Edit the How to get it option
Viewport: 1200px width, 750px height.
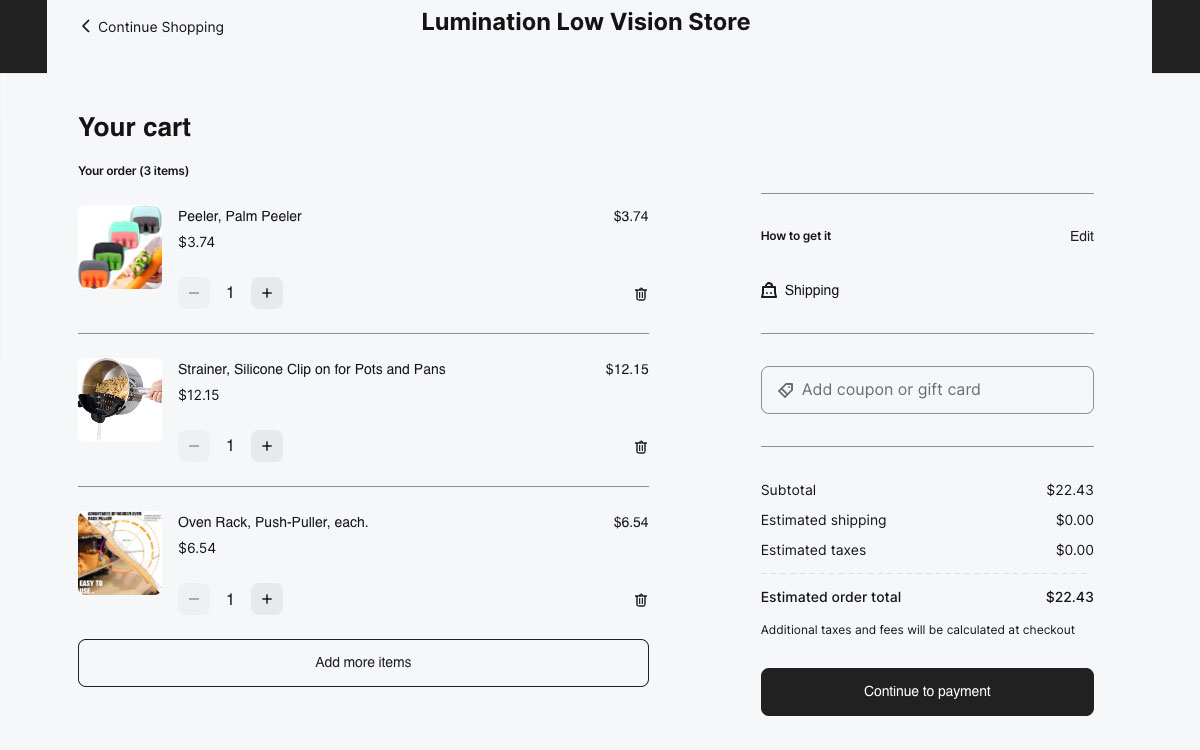pos(1082,236)
